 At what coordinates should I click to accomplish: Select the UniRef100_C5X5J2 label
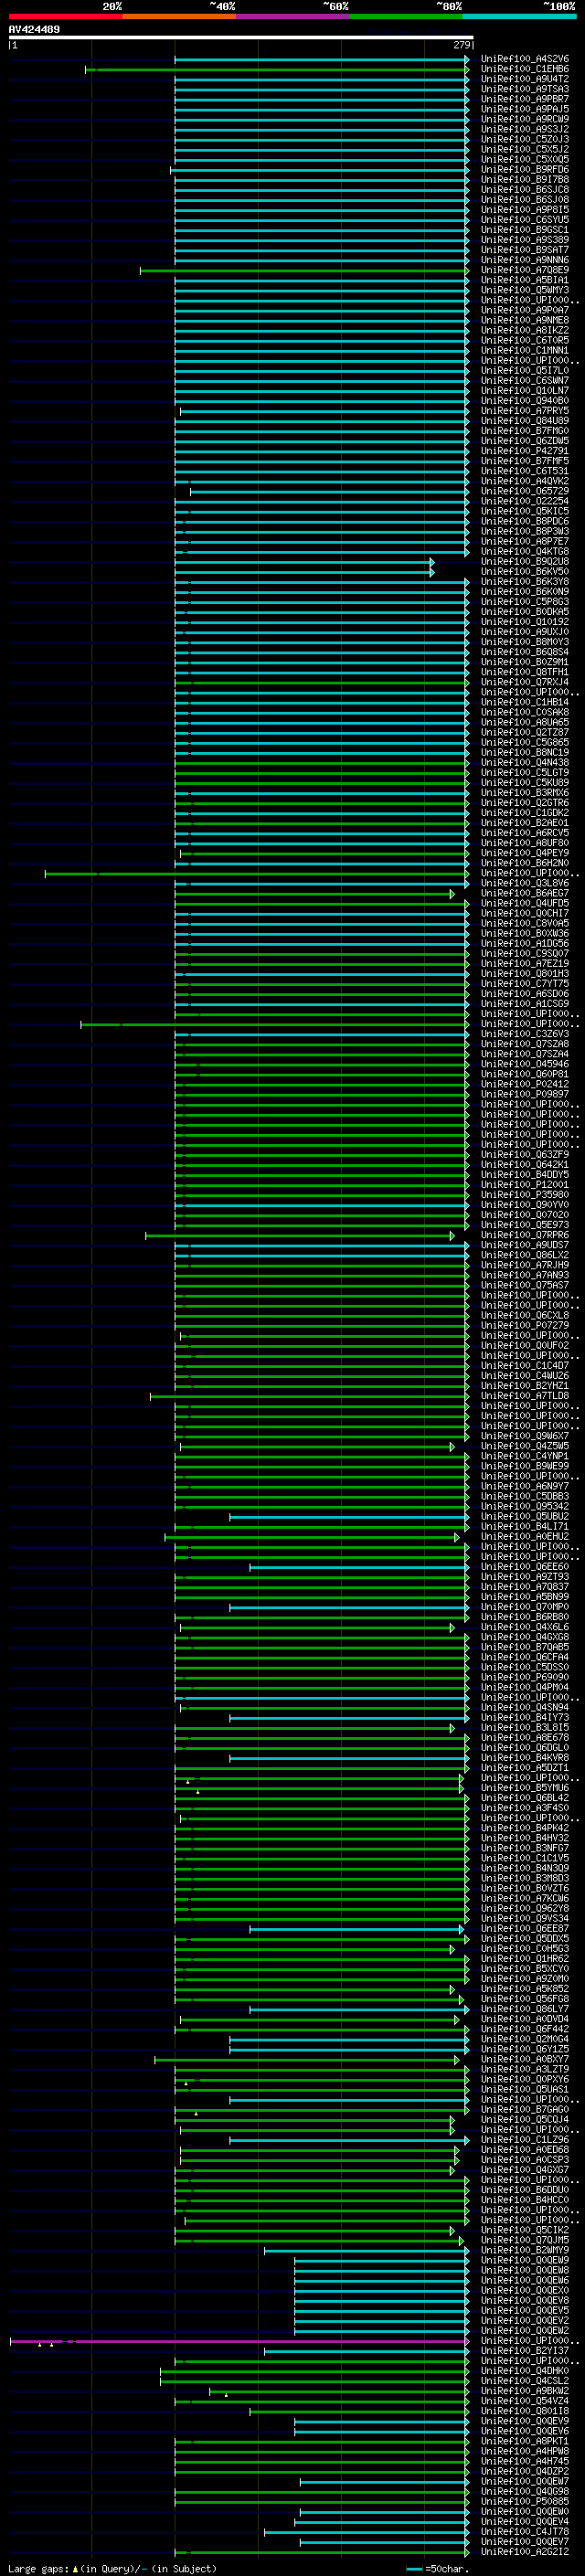tap(525, 150)
